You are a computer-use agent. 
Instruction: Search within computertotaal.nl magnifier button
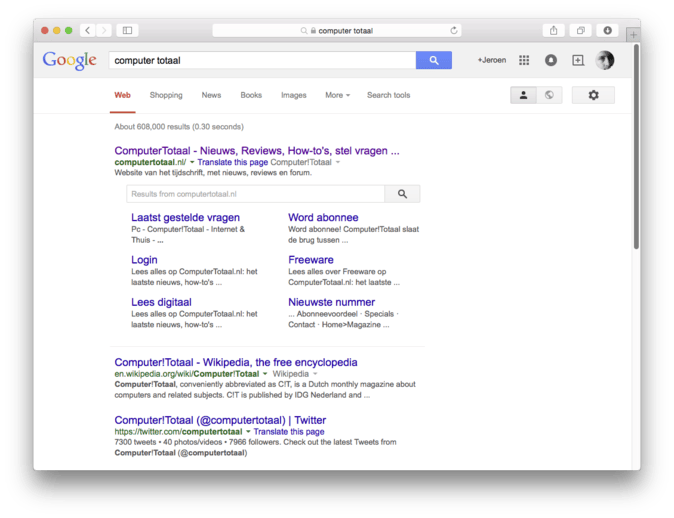pyautogui.click(x=402, y=194)
